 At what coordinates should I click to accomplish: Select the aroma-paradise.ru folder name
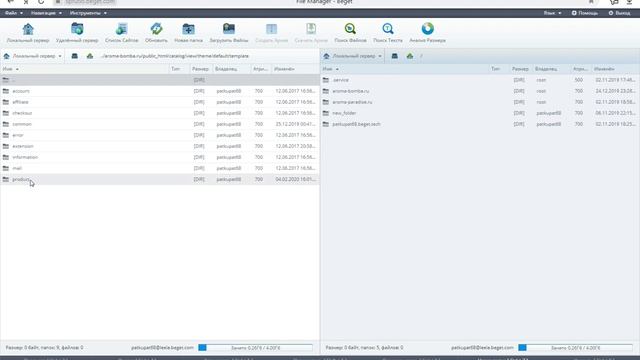click(x=352, y=102)
